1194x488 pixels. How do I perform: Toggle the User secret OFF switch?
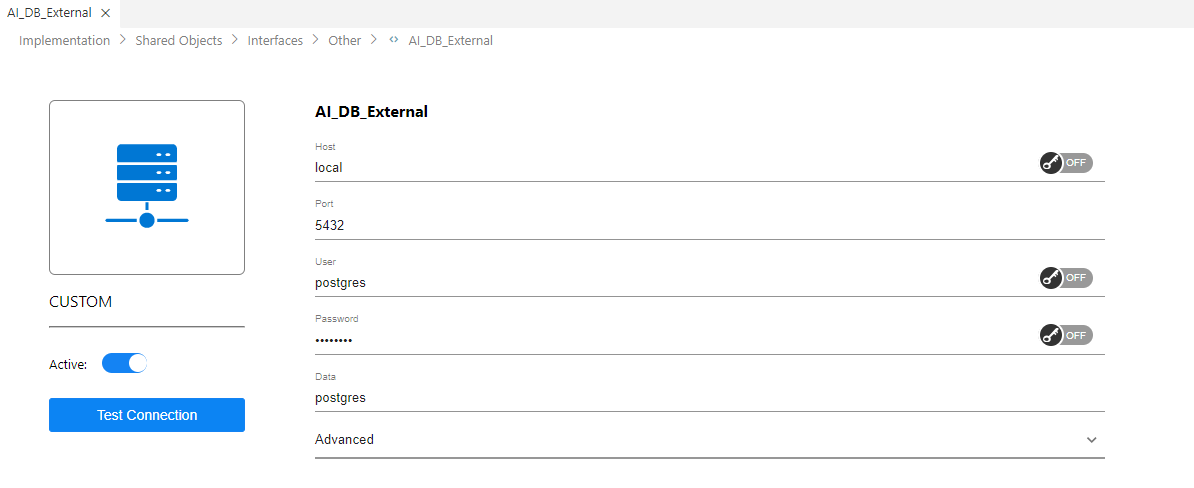[1075, 278]
